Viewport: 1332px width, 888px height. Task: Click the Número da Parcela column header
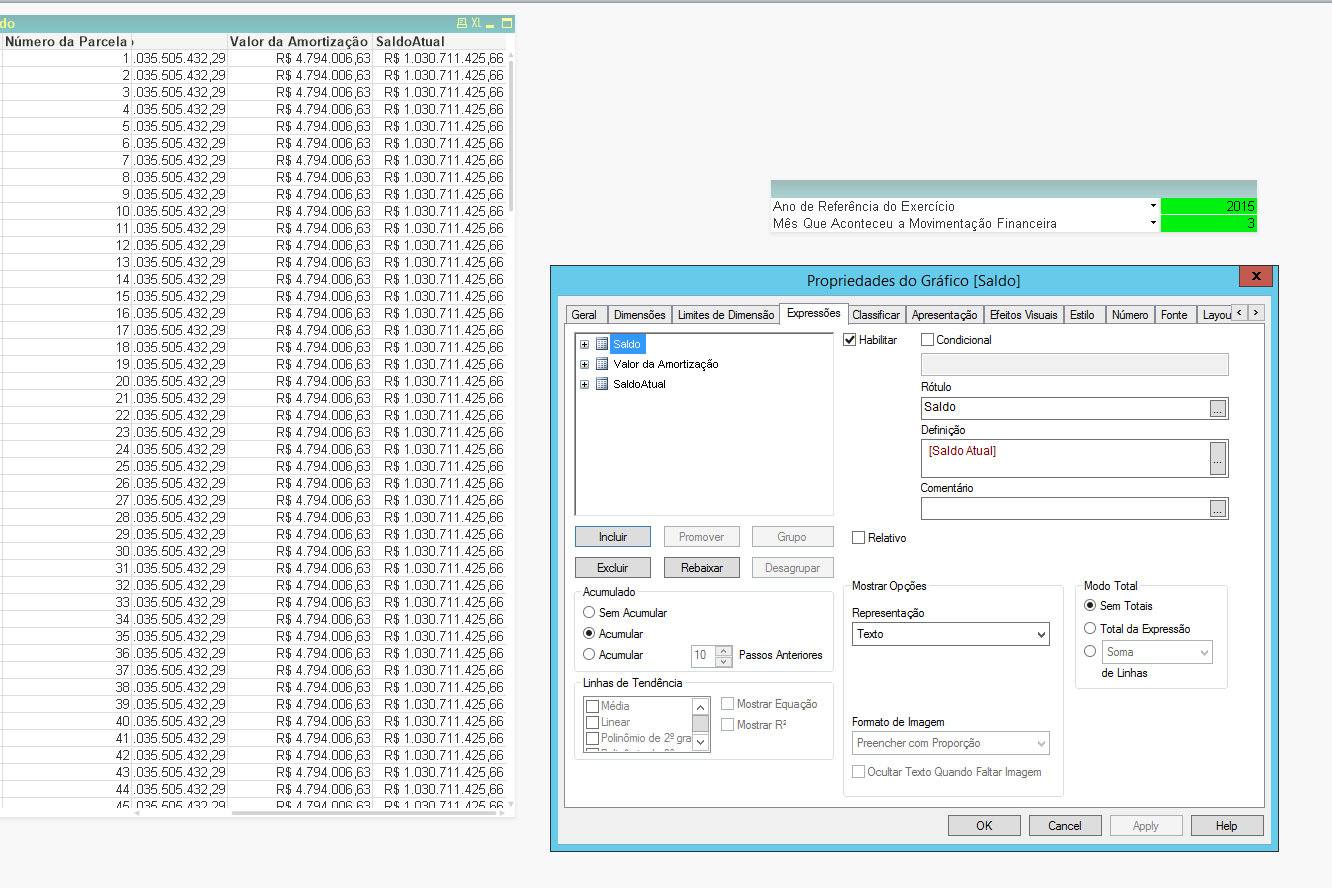pos(67,42)
